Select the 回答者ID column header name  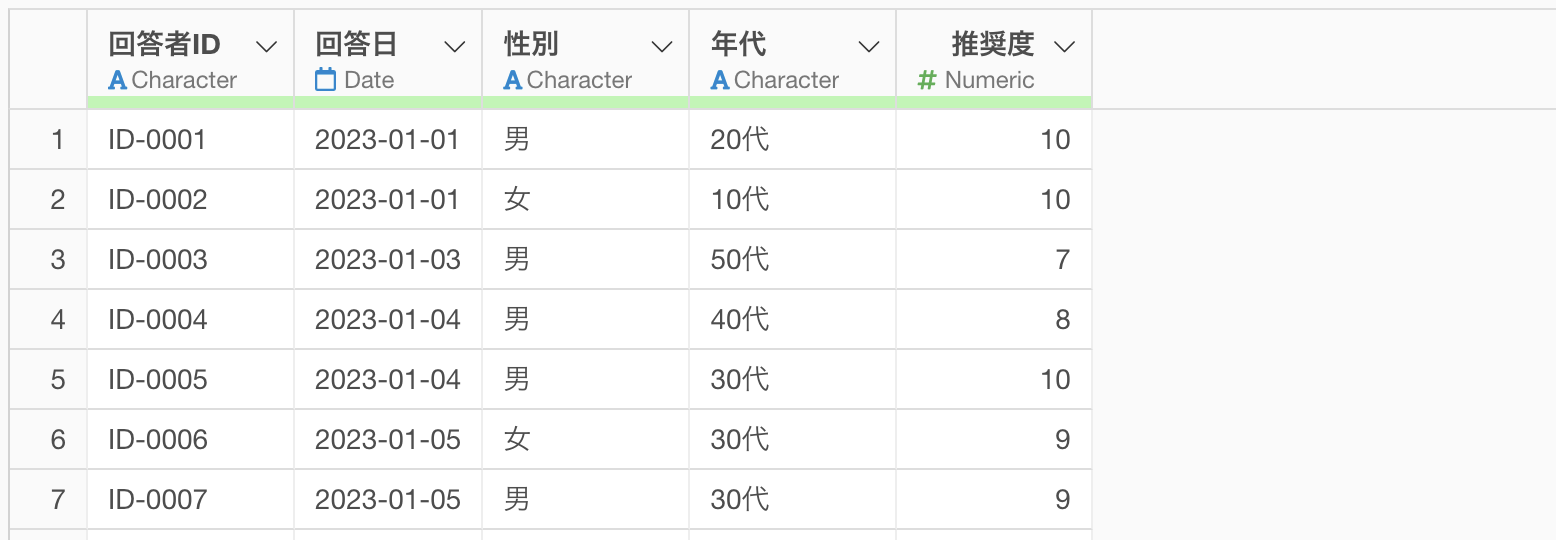[164, 45]
